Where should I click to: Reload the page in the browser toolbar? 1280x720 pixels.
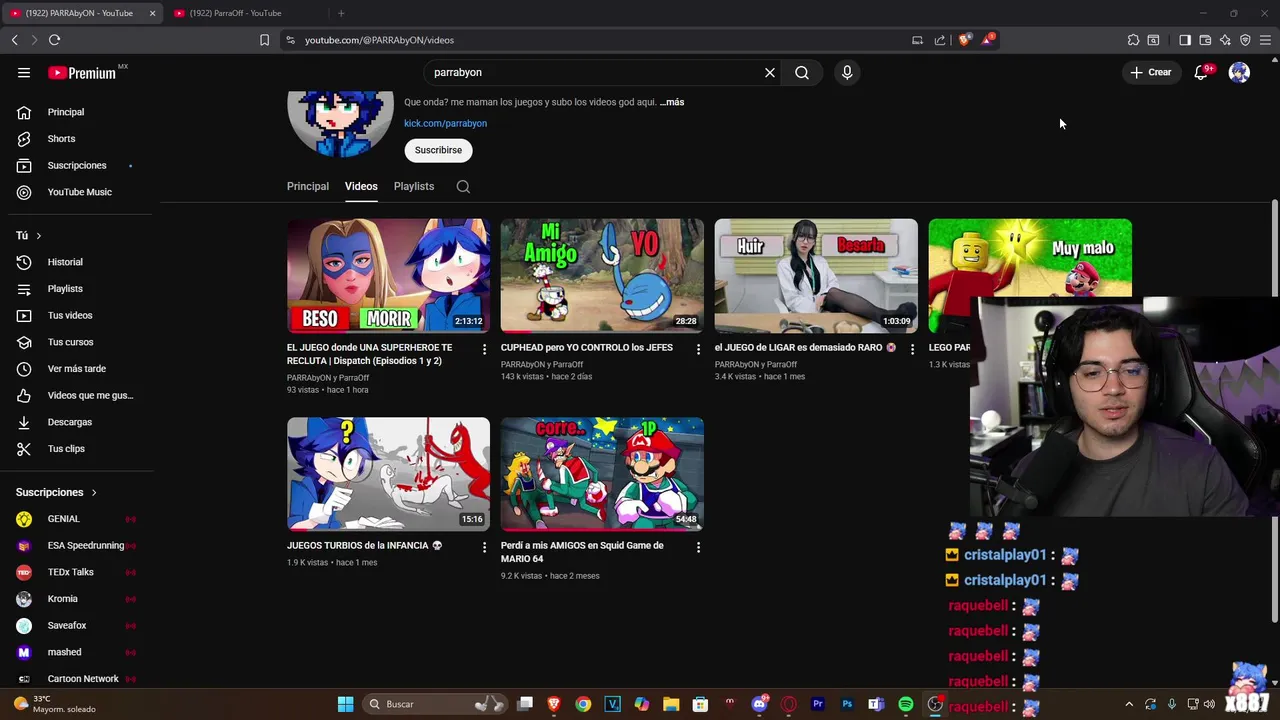[x=54, y=40]
